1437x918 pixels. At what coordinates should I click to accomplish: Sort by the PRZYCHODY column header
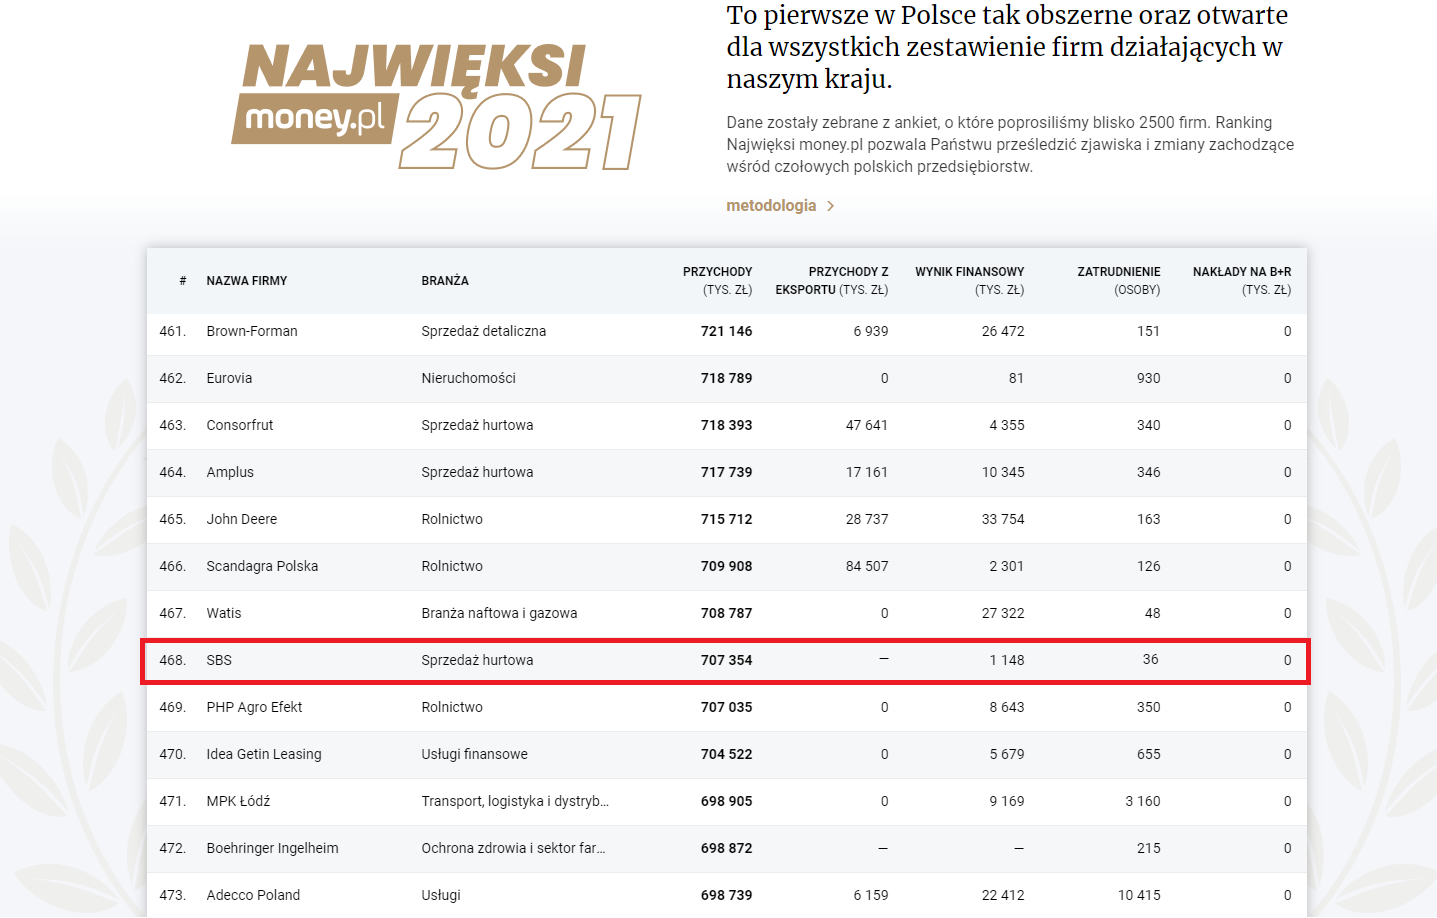(717, 281)
